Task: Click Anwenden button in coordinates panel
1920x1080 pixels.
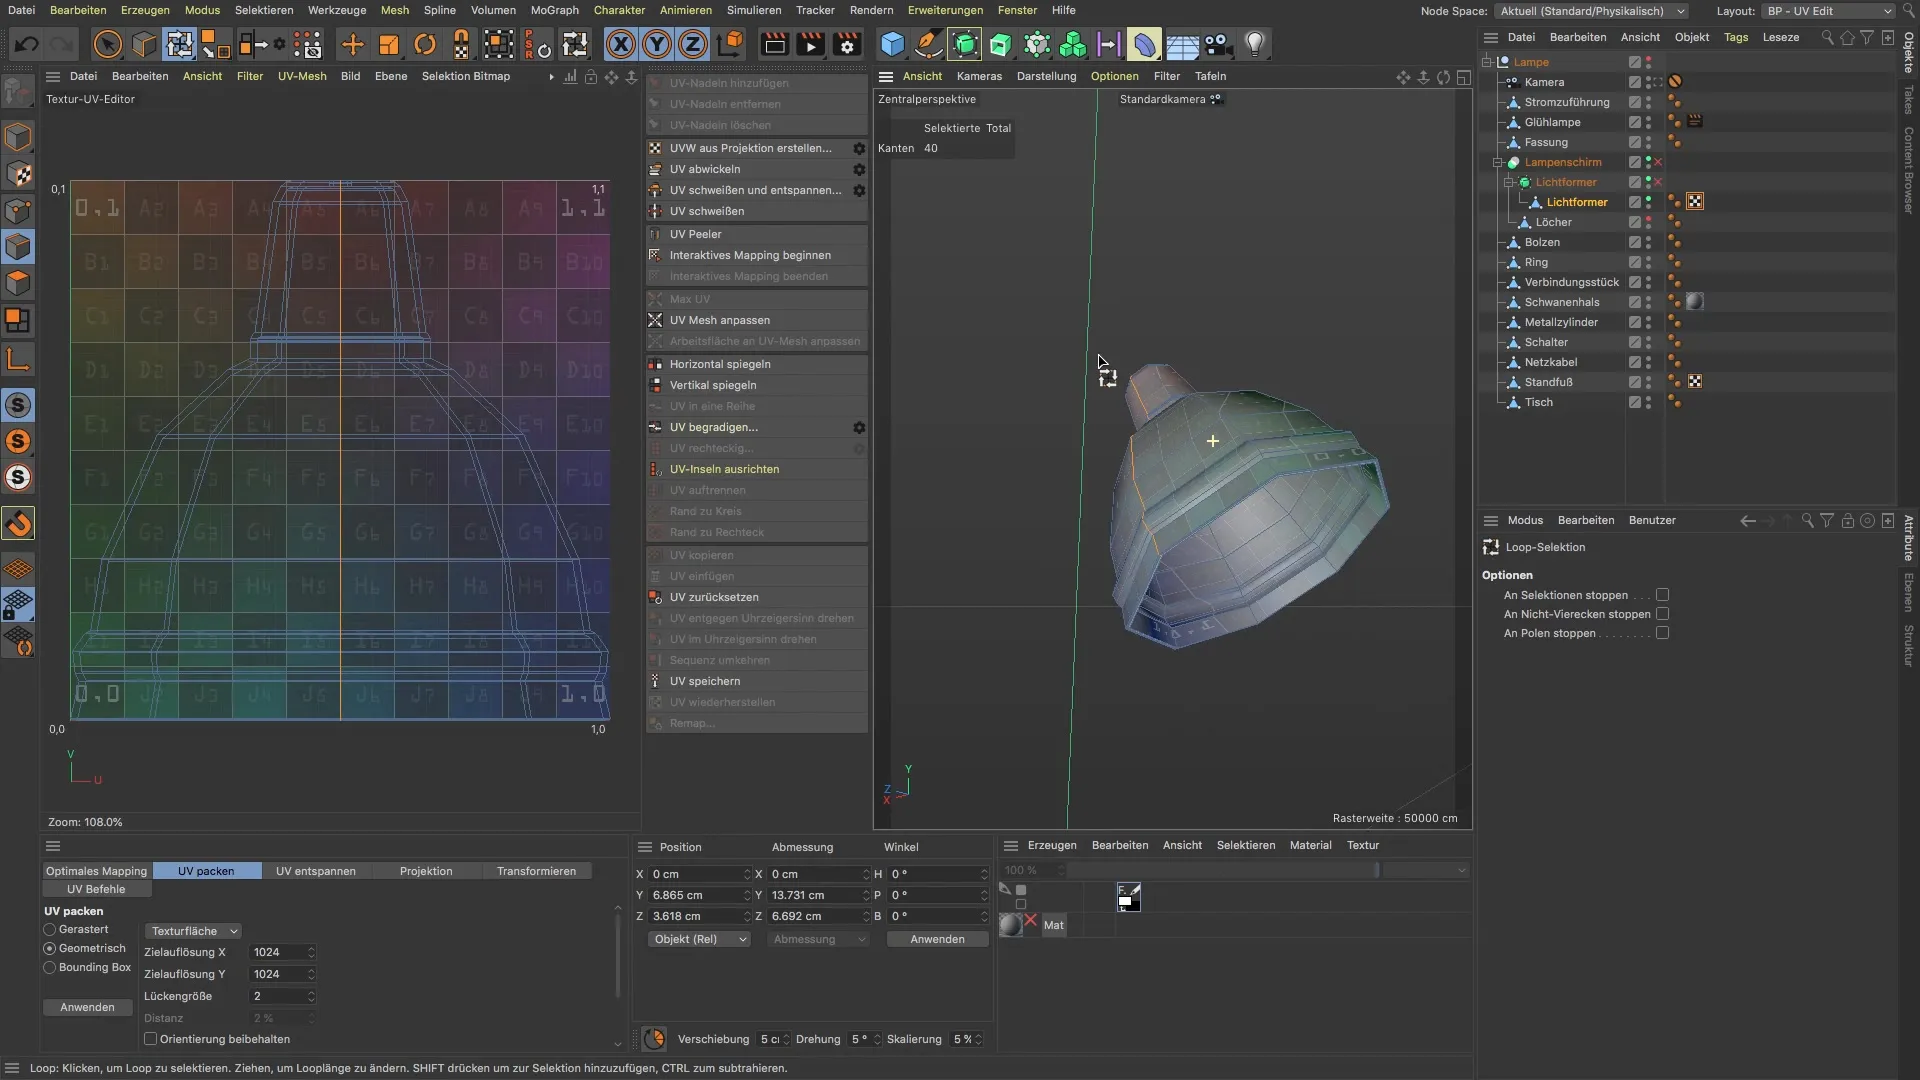Action: (937, 939)
